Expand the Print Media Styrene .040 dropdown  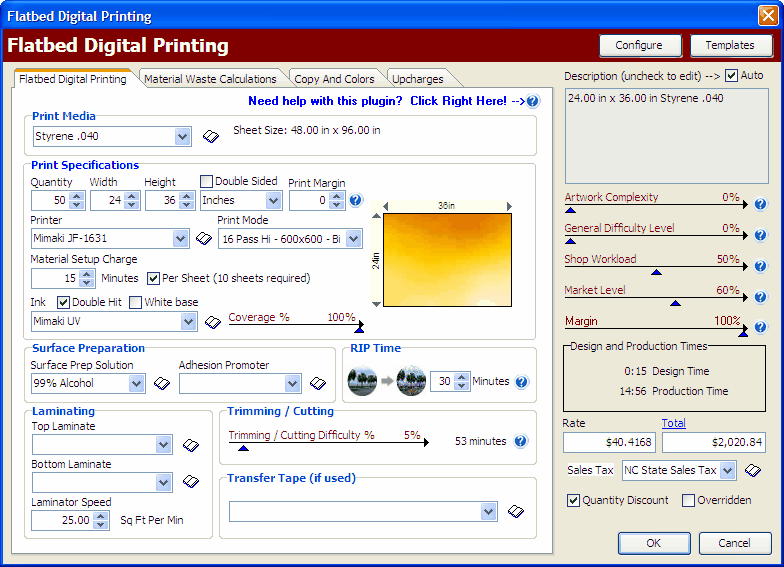(182, 136)
